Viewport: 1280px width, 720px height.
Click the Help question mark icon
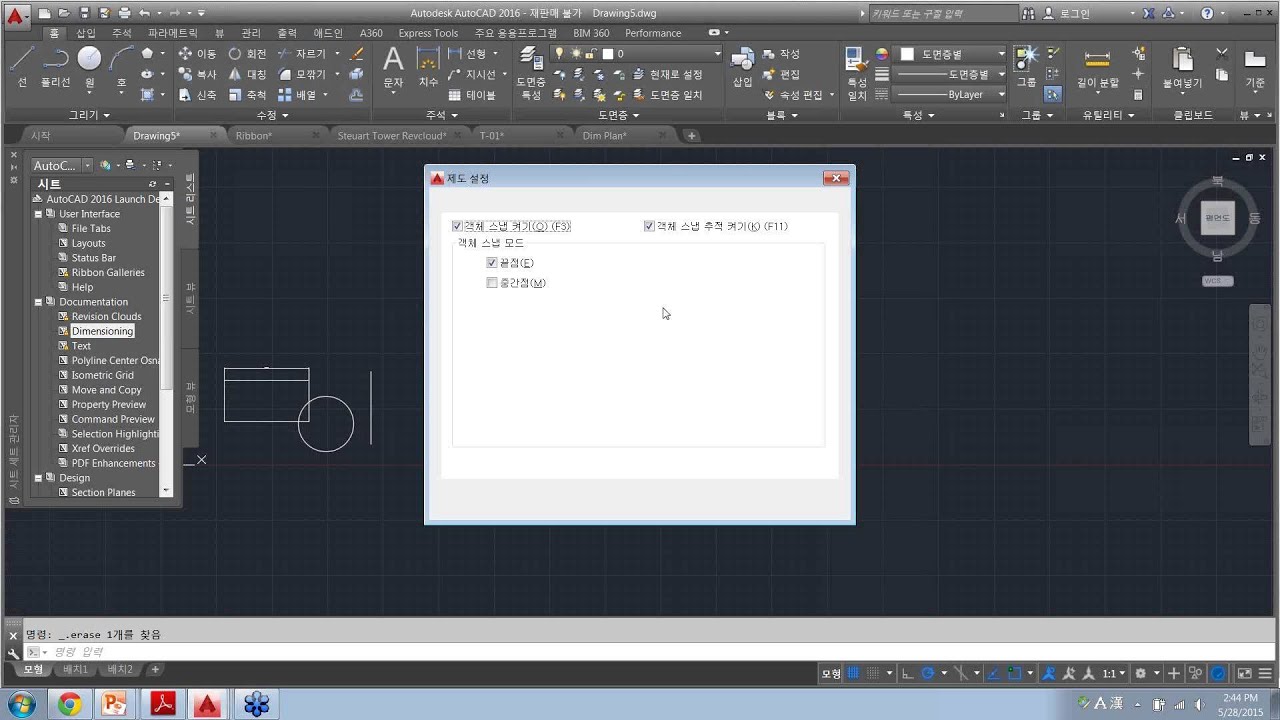pyautogui.click(x=1207, y=13)
